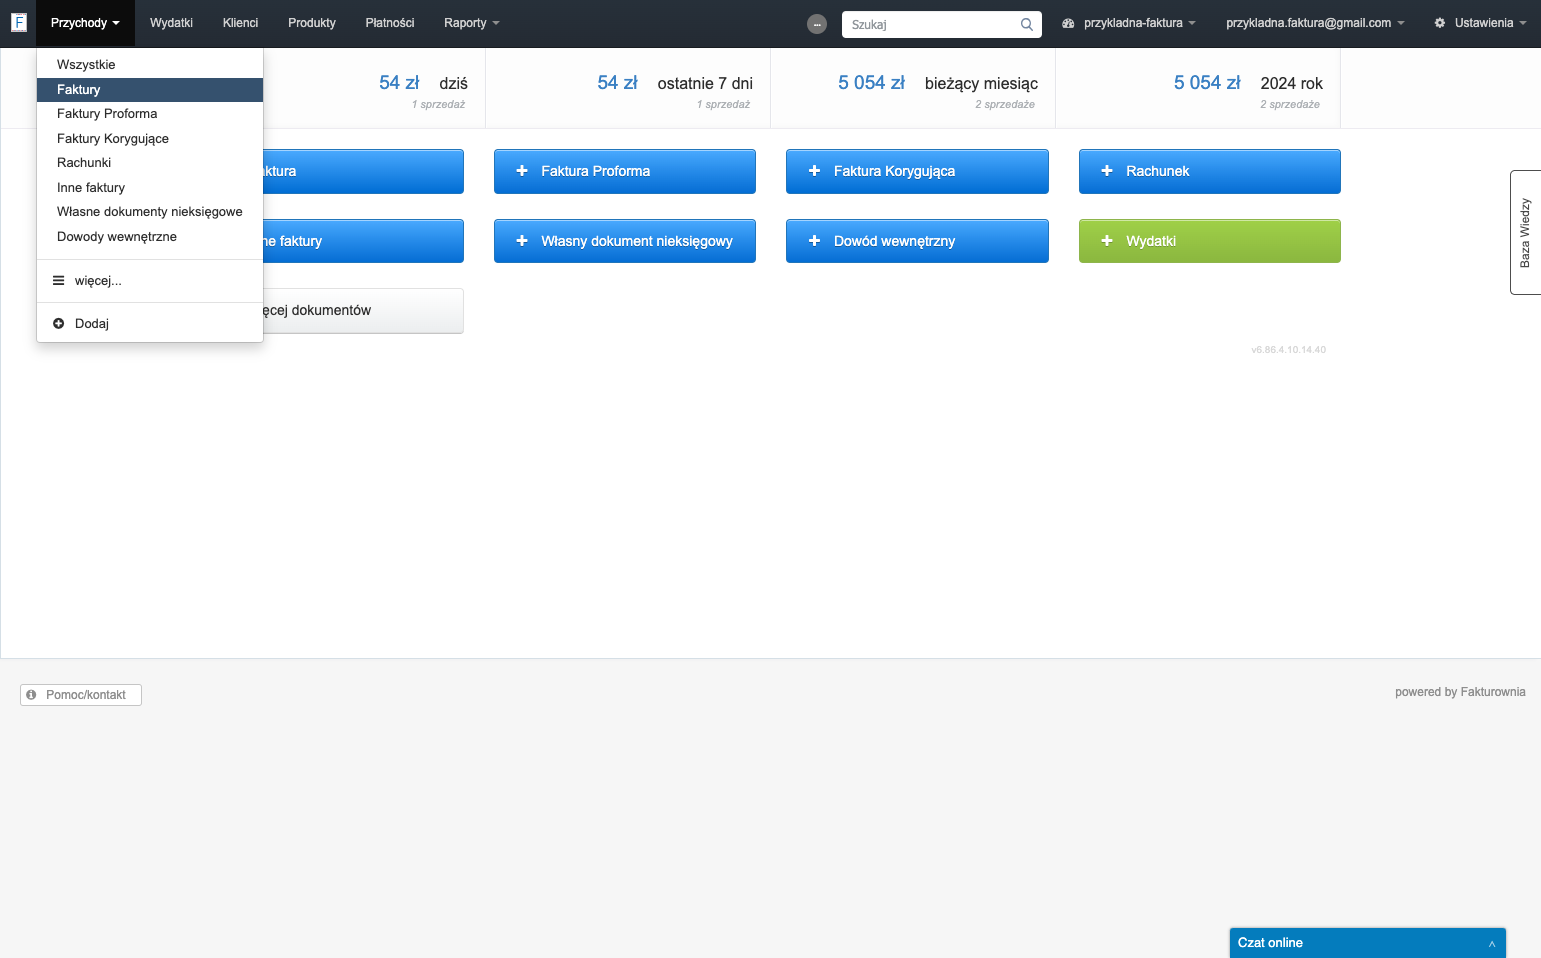The width and height of the screenshot is (1541, 958).
Task: Click the 54 zł dziś amount
Action: pos(399,83)
